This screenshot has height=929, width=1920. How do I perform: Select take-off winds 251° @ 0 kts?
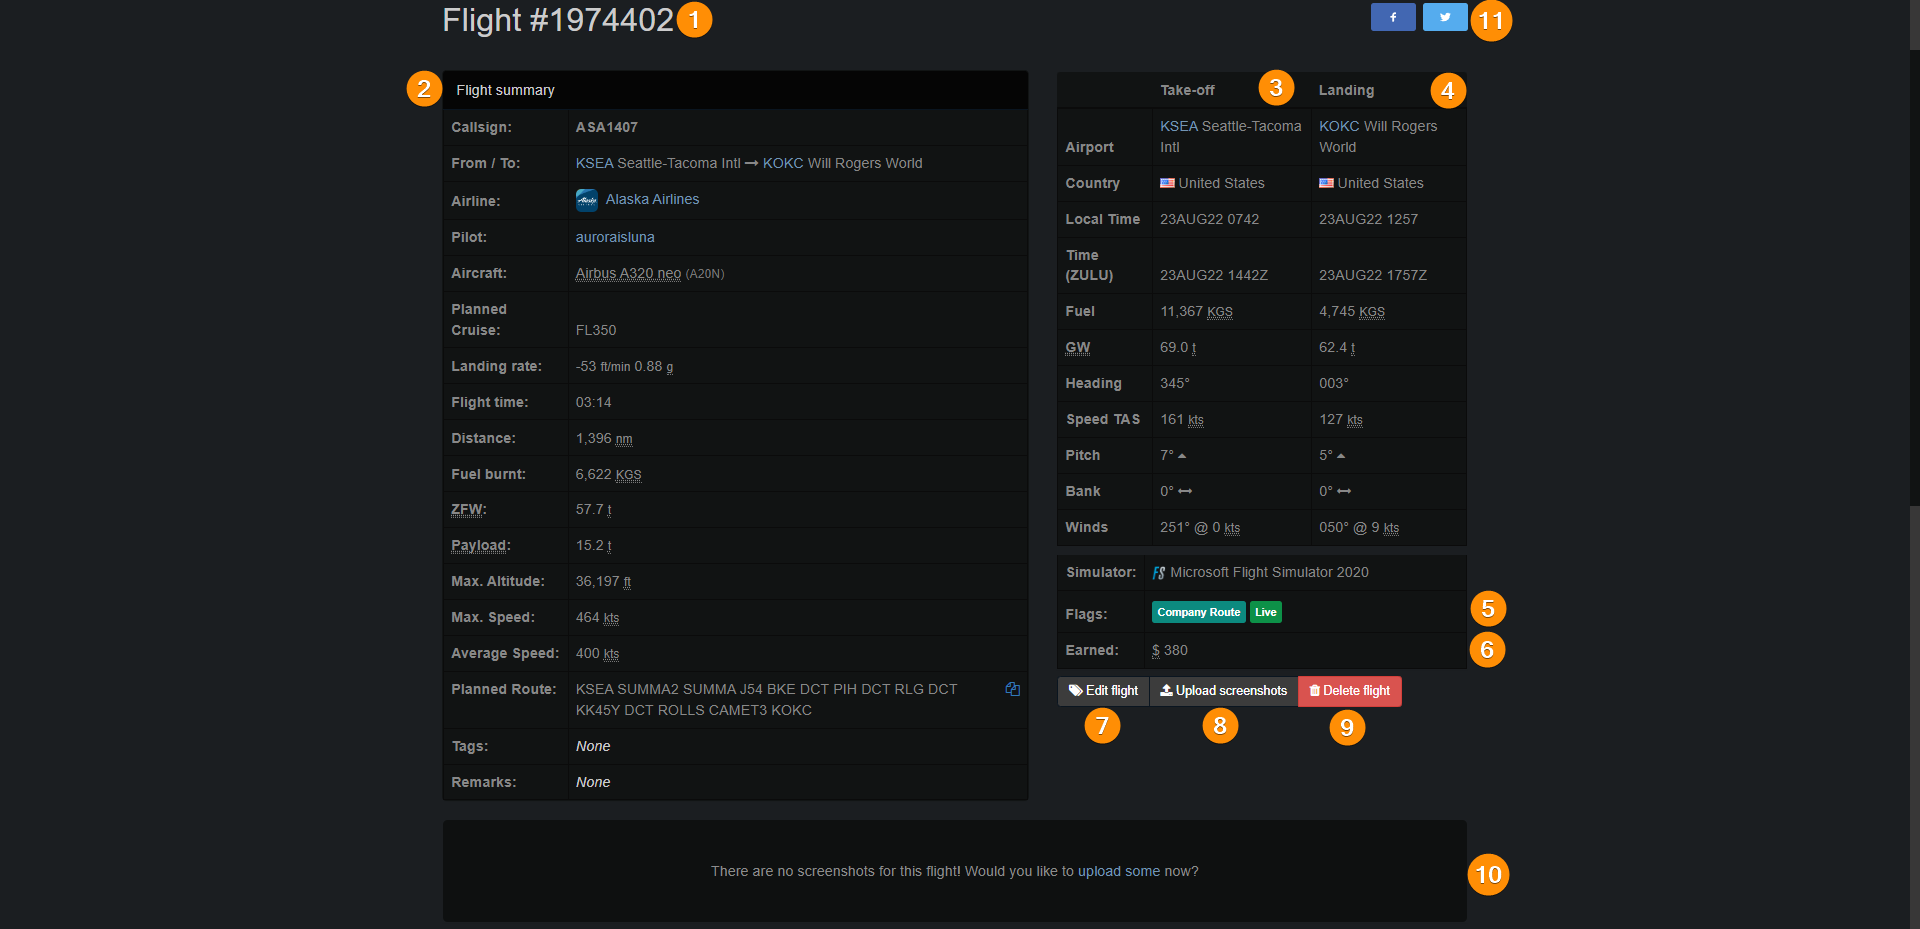pos(1200,527)
